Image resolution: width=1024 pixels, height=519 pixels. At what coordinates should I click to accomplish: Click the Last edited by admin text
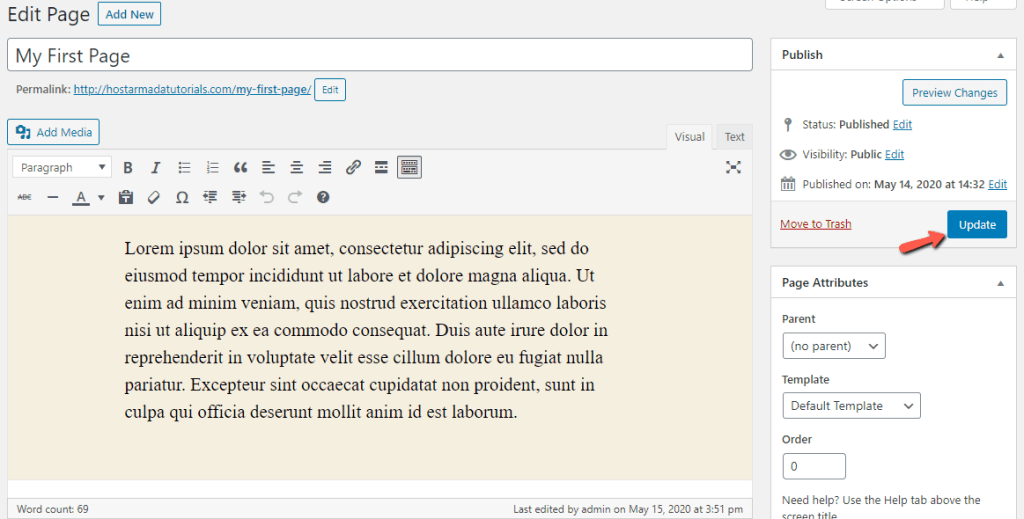628,509
